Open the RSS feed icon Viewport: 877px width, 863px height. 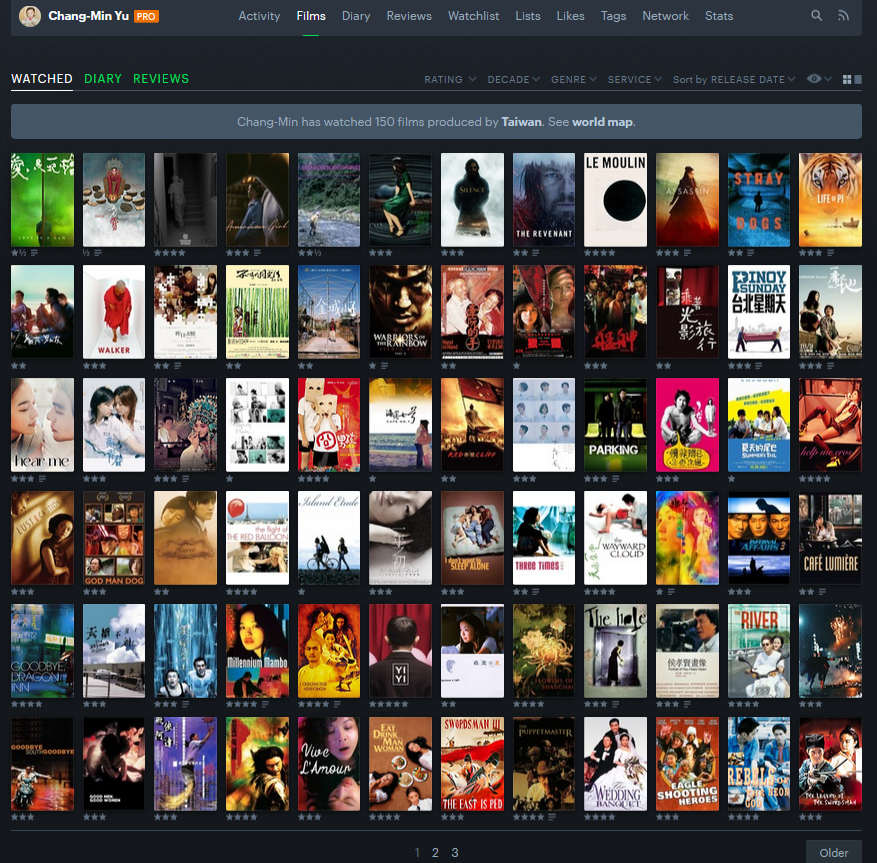click(843, 16)
